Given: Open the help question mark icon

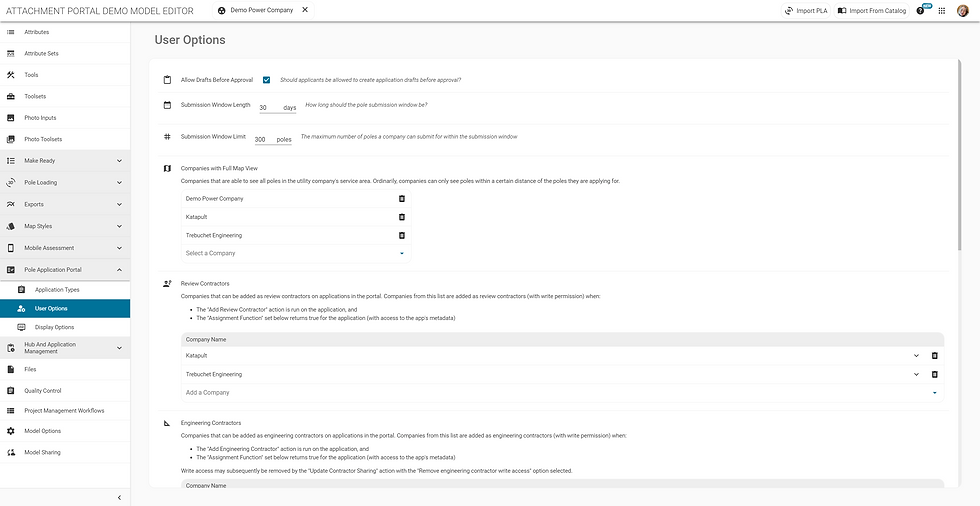Looking at the screenshot, I should click(921, 11).
